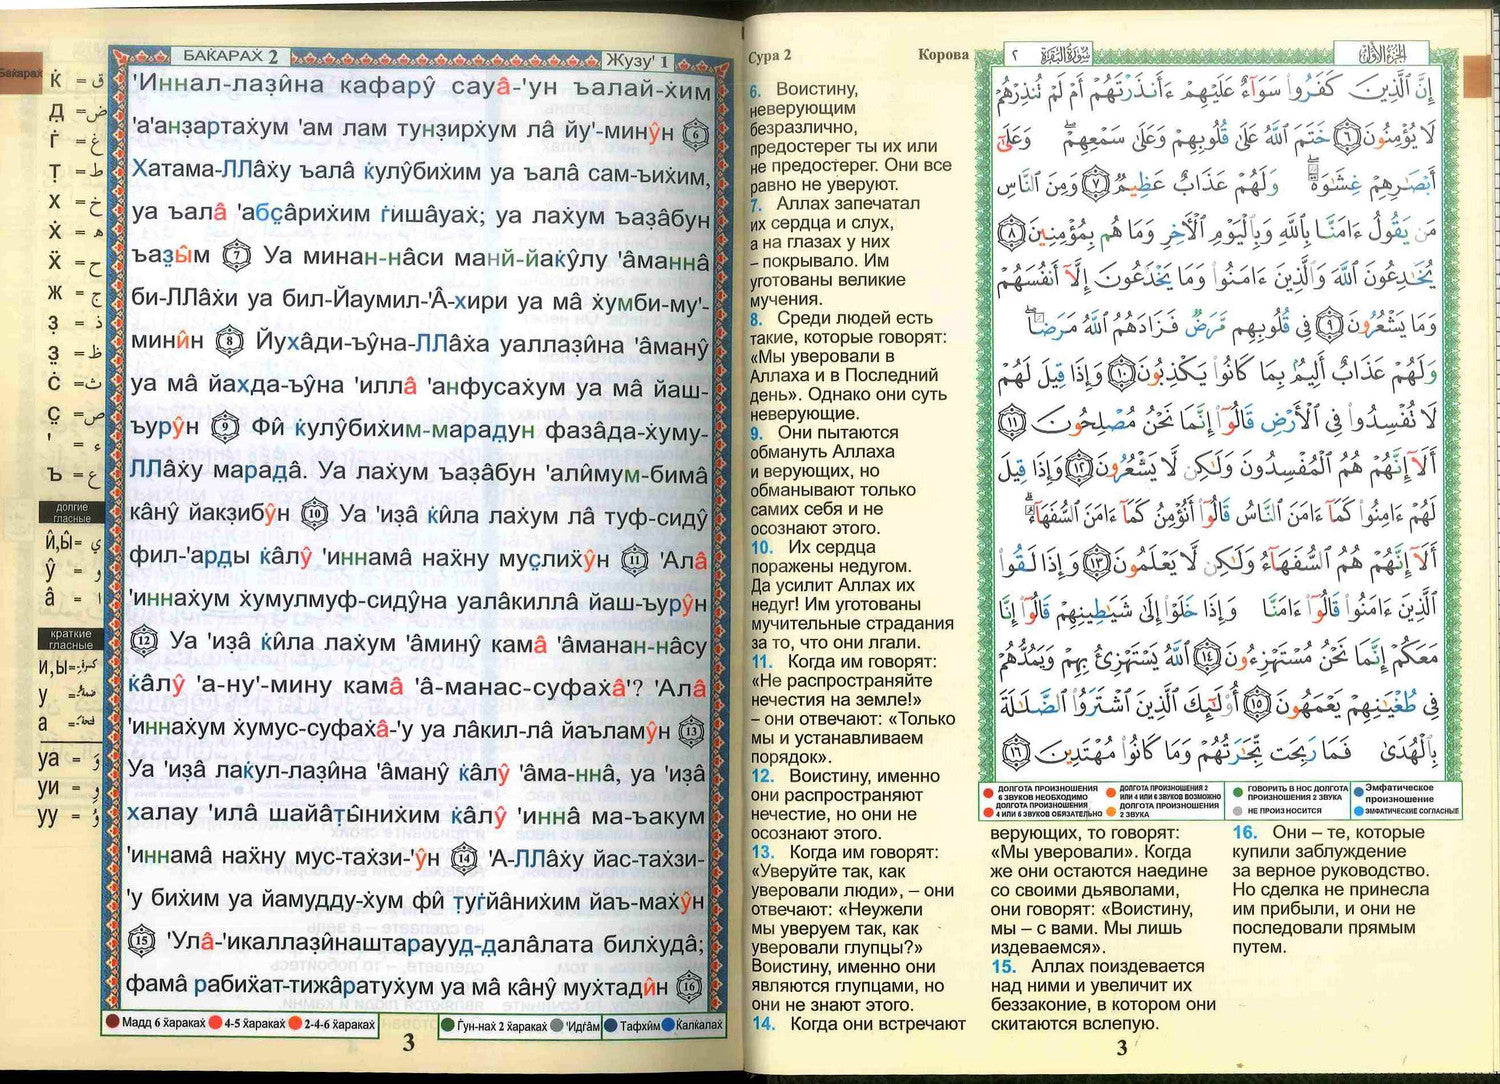This screenshot has height=1084, width=1500.
Task: Click the 'долгие гласные' section label
Action: [x=71, y=513]
